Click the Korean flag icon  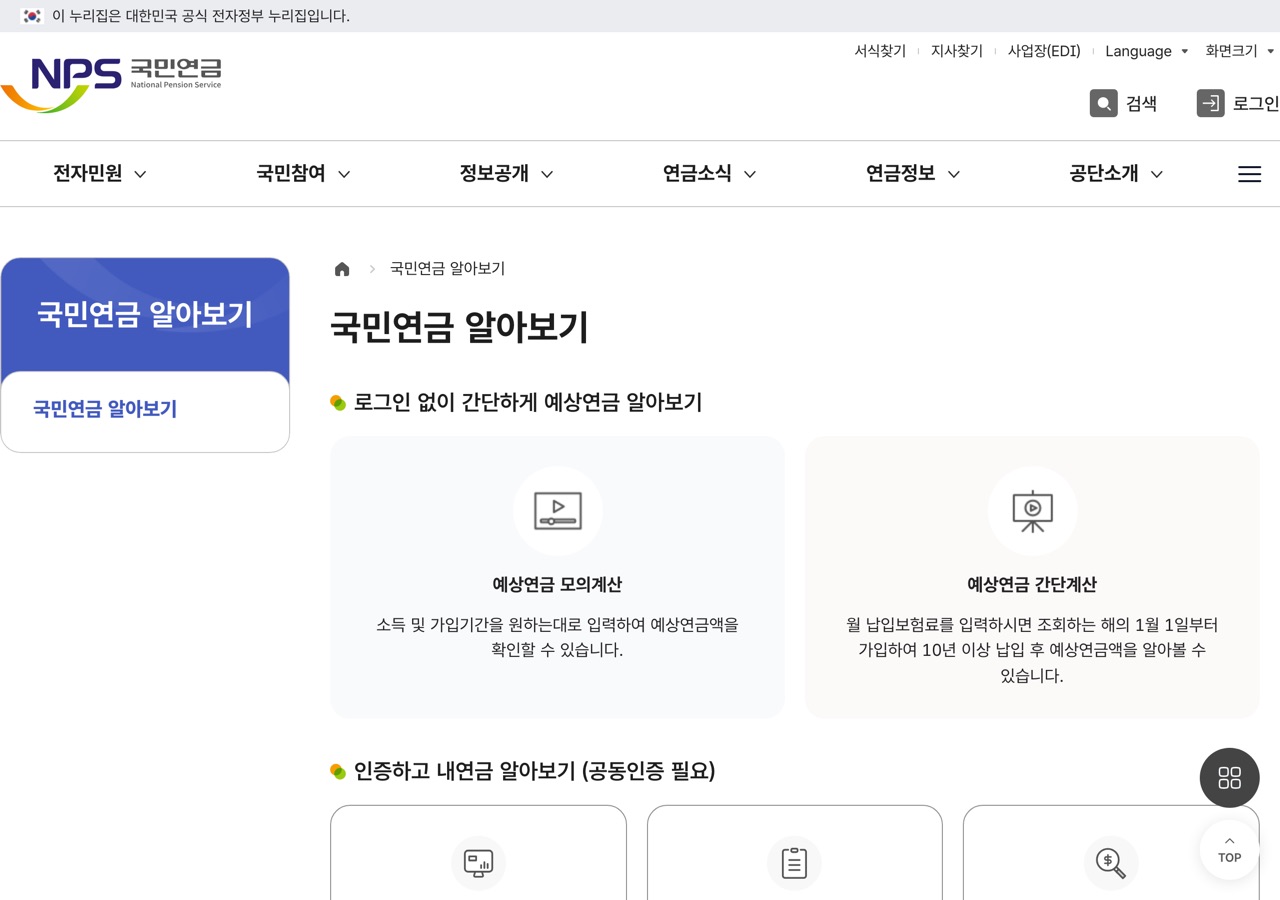pos(32,16)
